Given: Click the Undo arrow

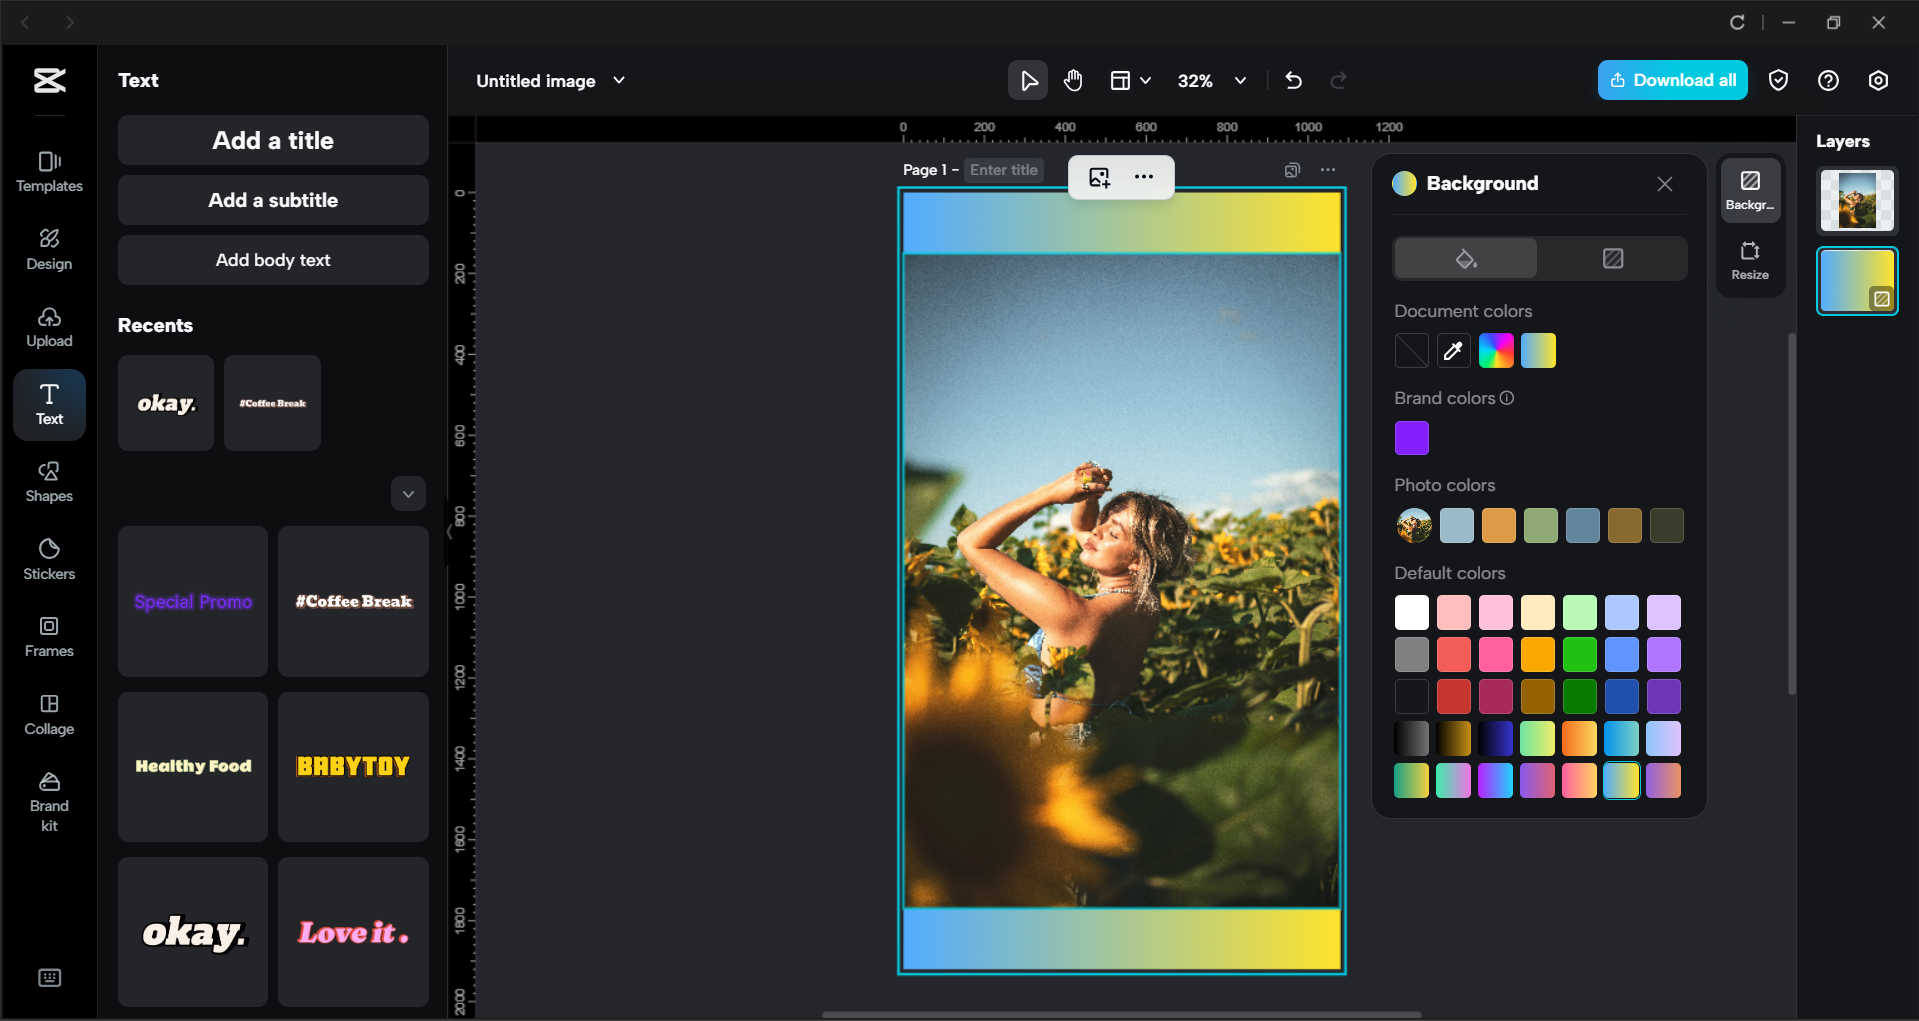Looking at the screenshot, I should pyautogui.click(x=1293, y=80).
